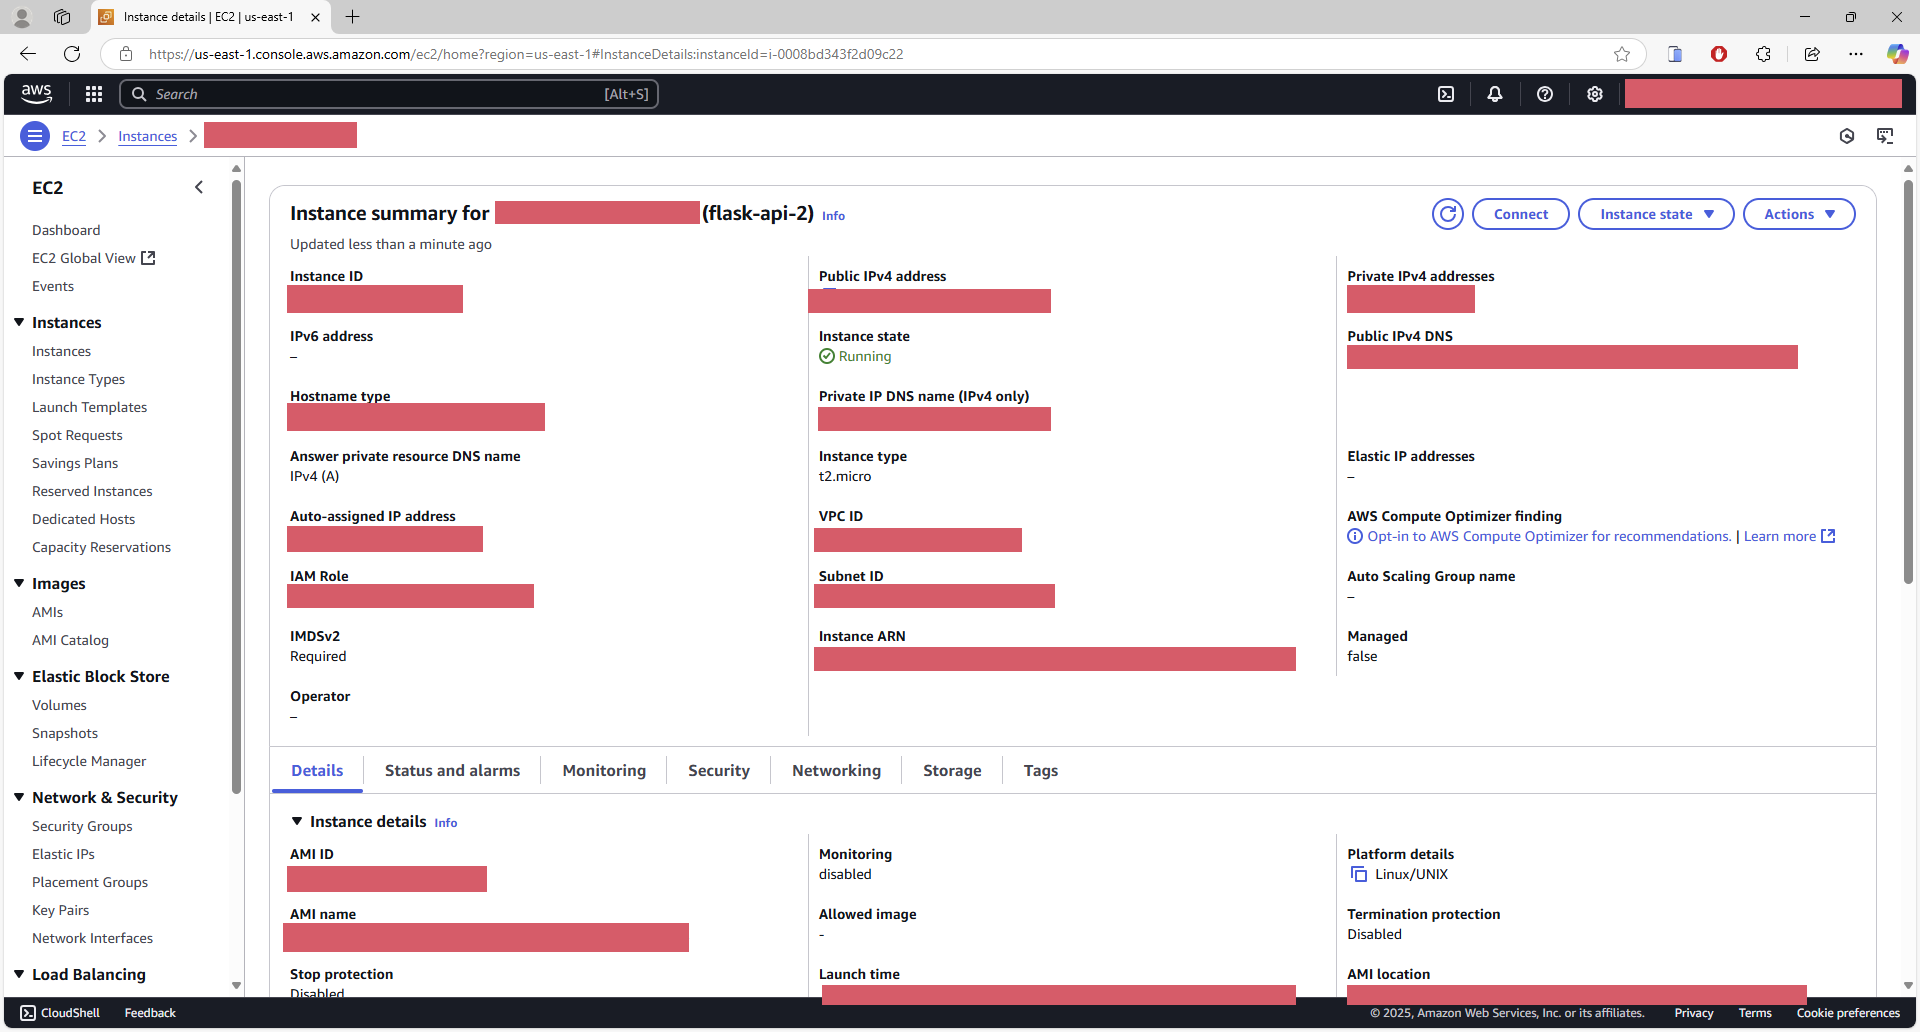Click the sidebar vertical scrollbar
Viewport: 1920px width, 1032px height.
tap(236, 480)
